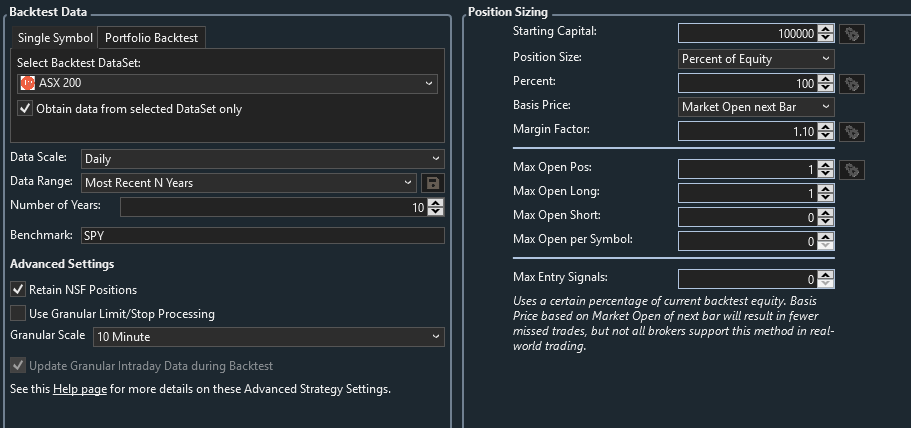Expand the Basis Price dropdown
911x428 pixels.
[756, 106]
